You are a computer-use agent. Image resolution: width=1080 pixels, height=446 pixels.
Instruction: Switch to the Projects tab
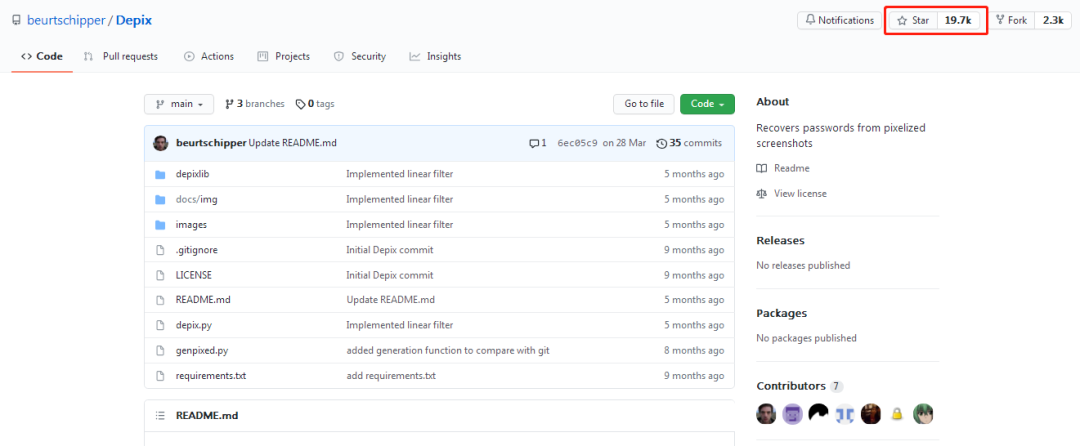tap(283, 56)
